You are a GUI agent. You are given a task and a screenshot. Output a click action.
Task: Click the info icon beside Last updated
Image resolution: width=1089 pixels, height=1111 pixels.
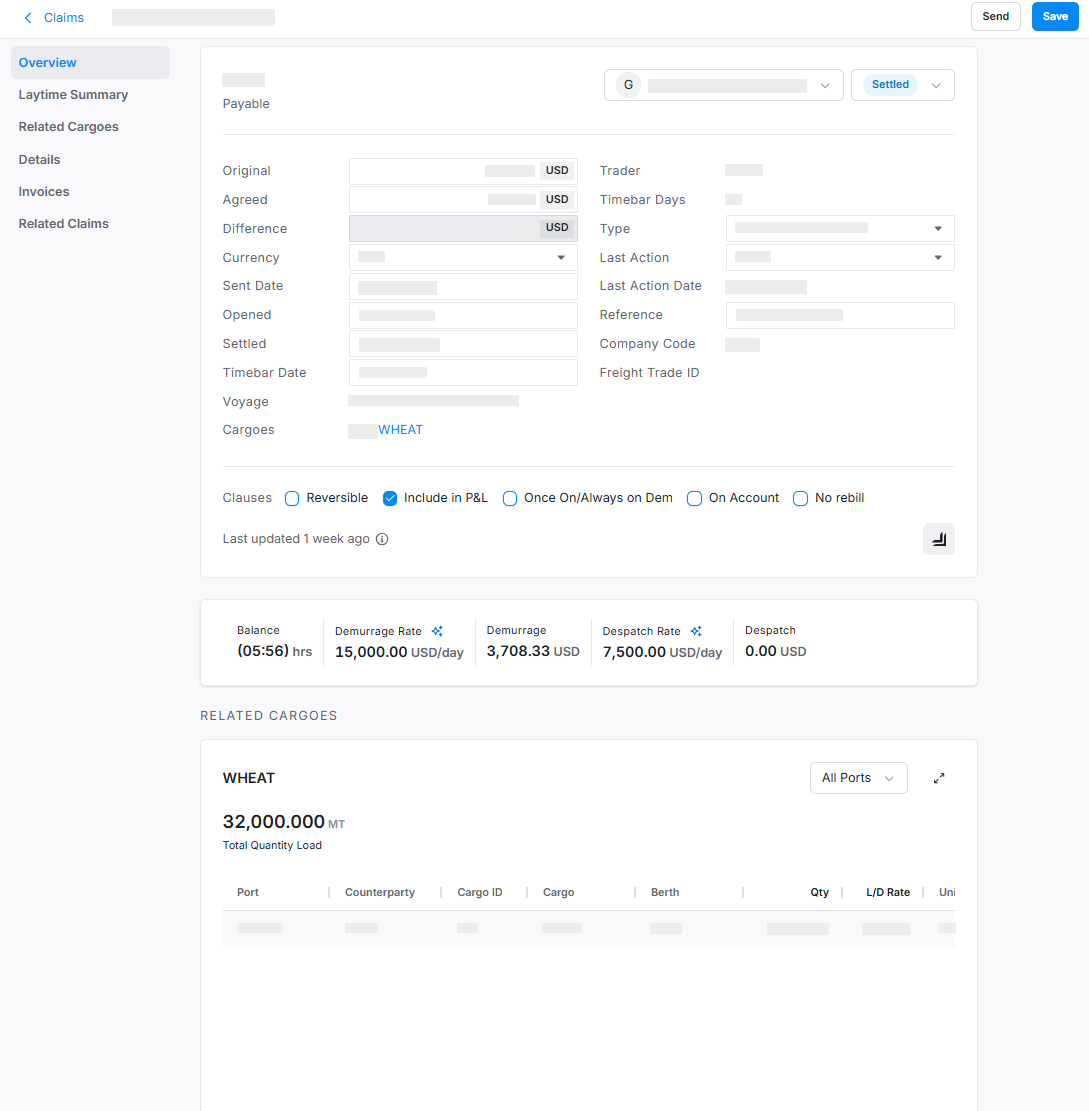pyautogui.click(x=382, y=539)
